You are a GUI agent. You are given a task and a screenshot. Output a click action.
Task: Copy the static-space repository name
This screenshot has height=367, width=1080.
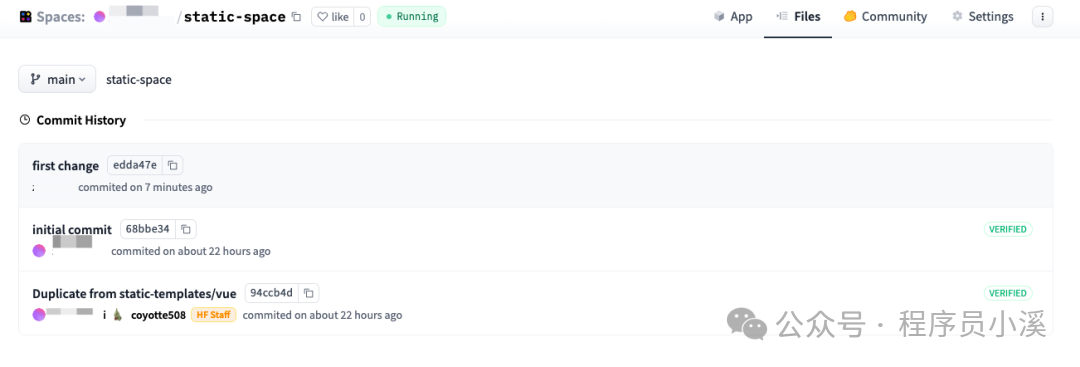tap(296, 17)
